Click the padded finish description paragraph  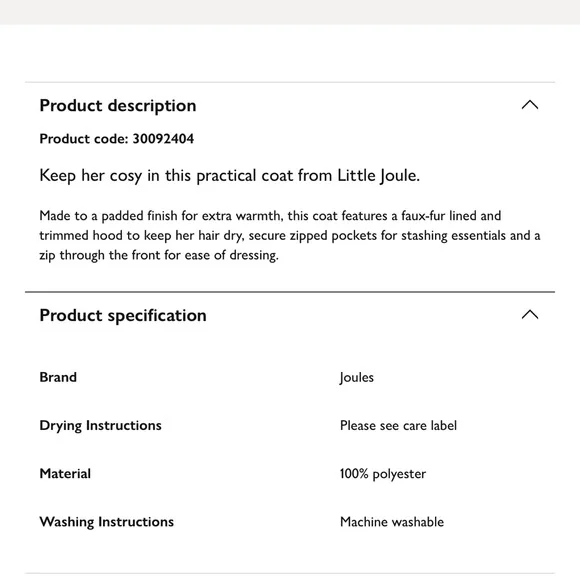(x=290, y=236)
